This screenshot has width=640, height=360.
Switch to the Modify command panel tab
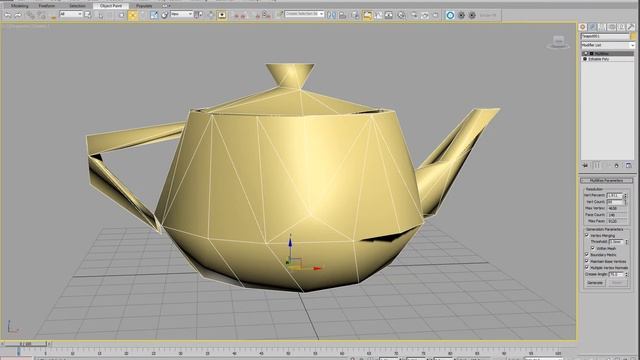592,27
